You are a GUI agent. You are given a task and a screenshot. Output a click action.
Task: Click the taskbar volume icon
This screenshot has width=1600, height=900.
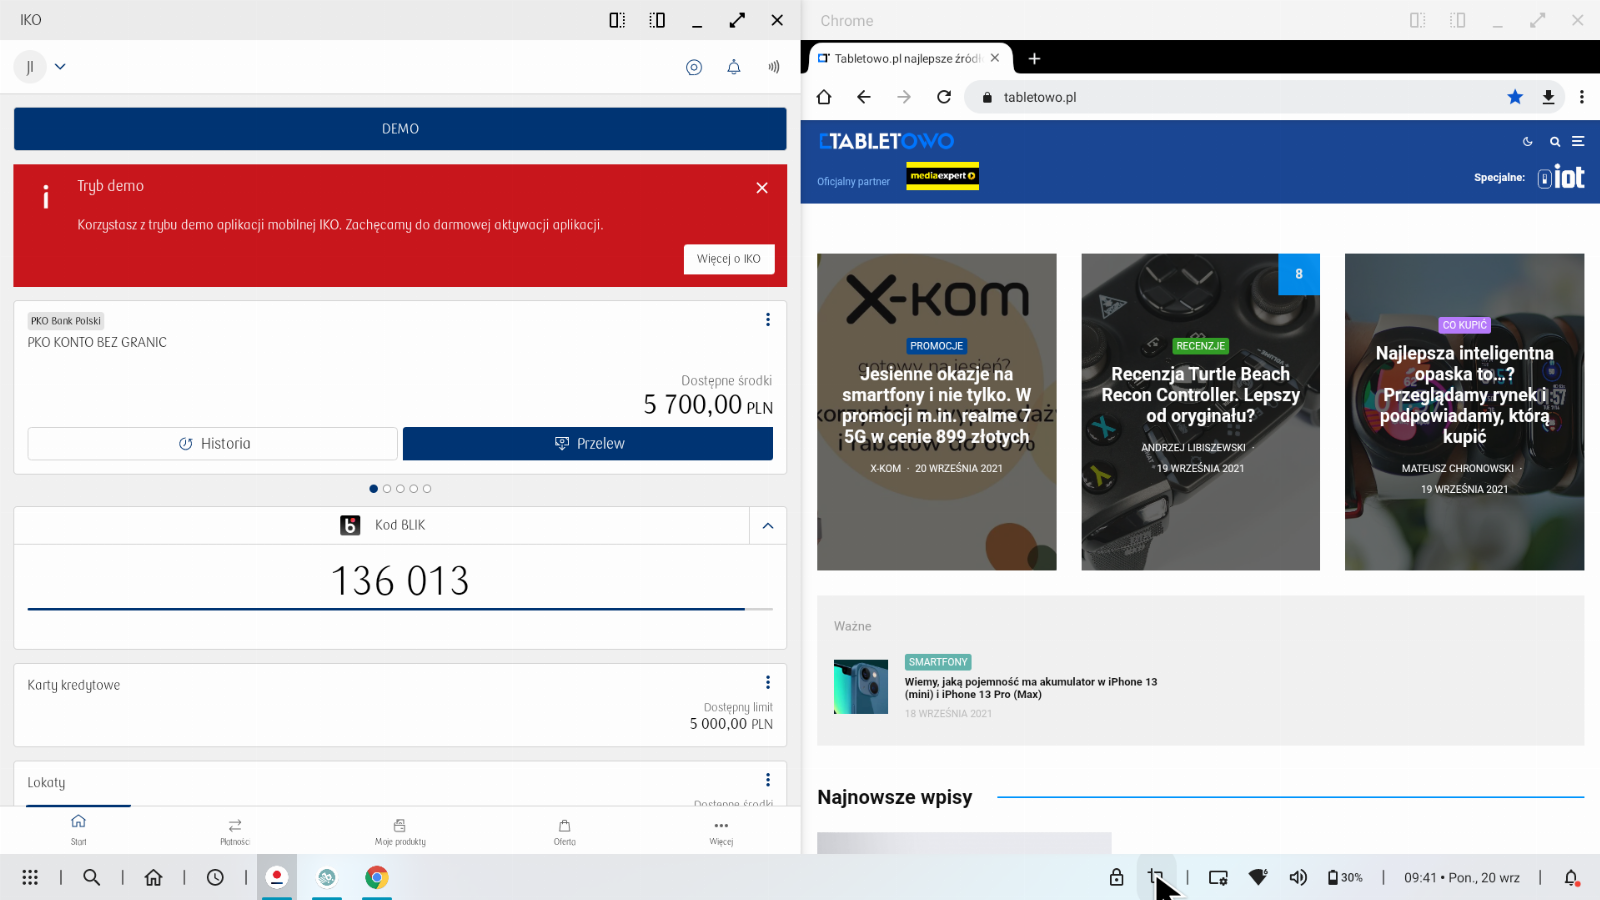click(x=1298, y=877)
